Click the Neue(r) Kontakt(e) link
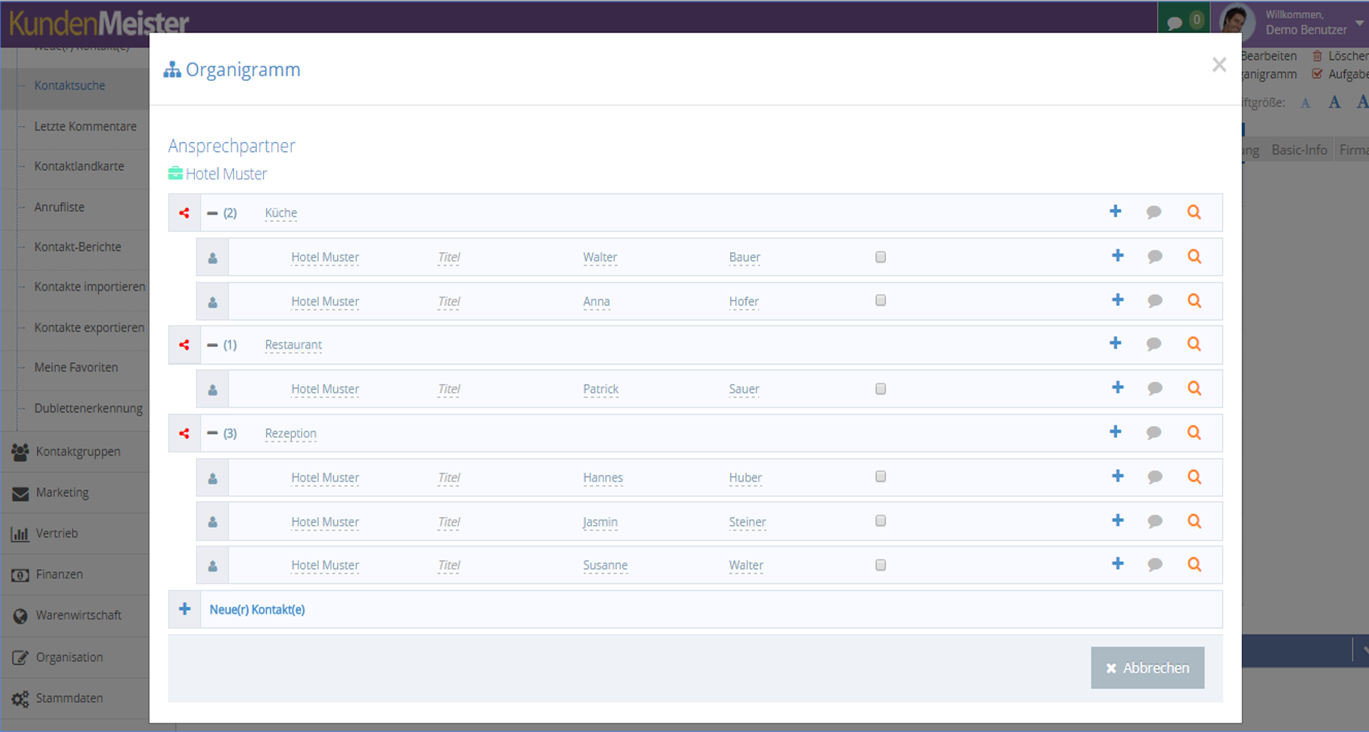This screenshot has width=1369, height=732. click(257, 609)
